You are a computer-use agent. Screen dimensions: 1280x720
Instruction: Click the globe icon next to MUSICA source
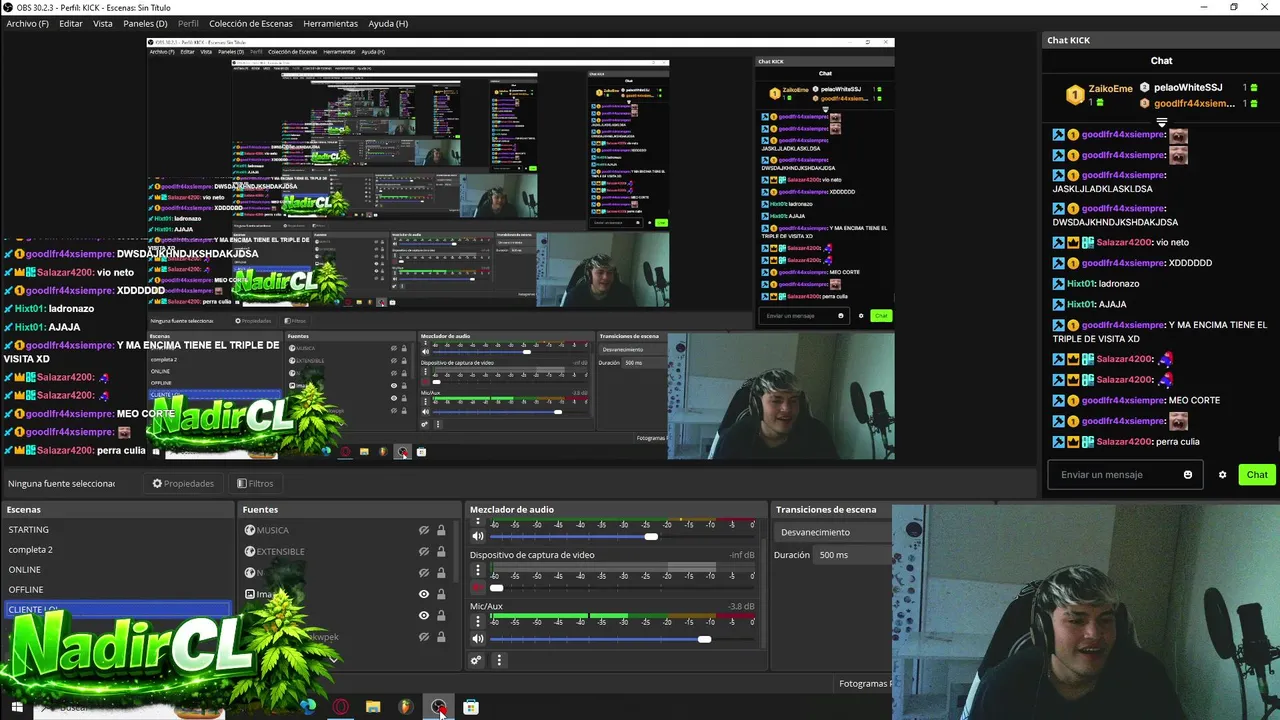coord(250,530)
